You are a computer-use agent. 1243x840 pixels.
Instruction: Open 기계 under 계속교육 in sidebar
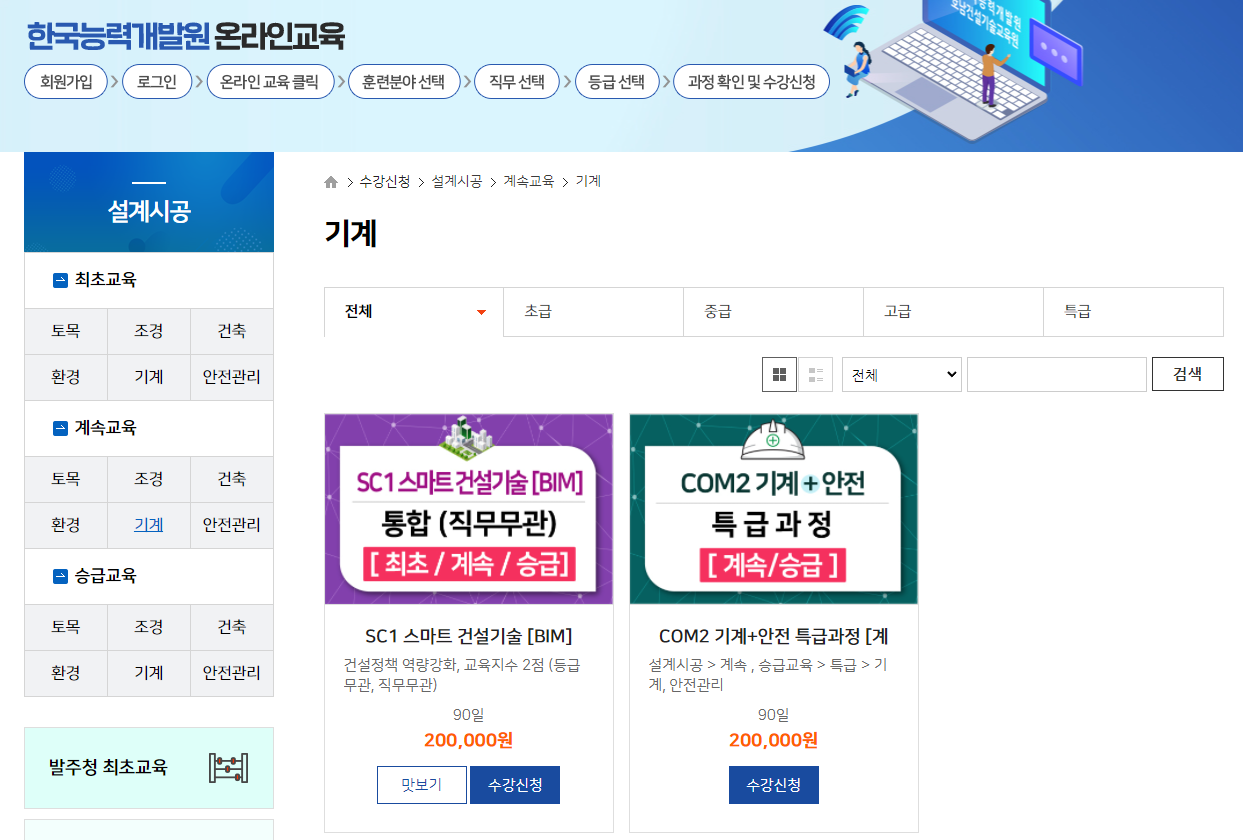[x=149, y=525]
